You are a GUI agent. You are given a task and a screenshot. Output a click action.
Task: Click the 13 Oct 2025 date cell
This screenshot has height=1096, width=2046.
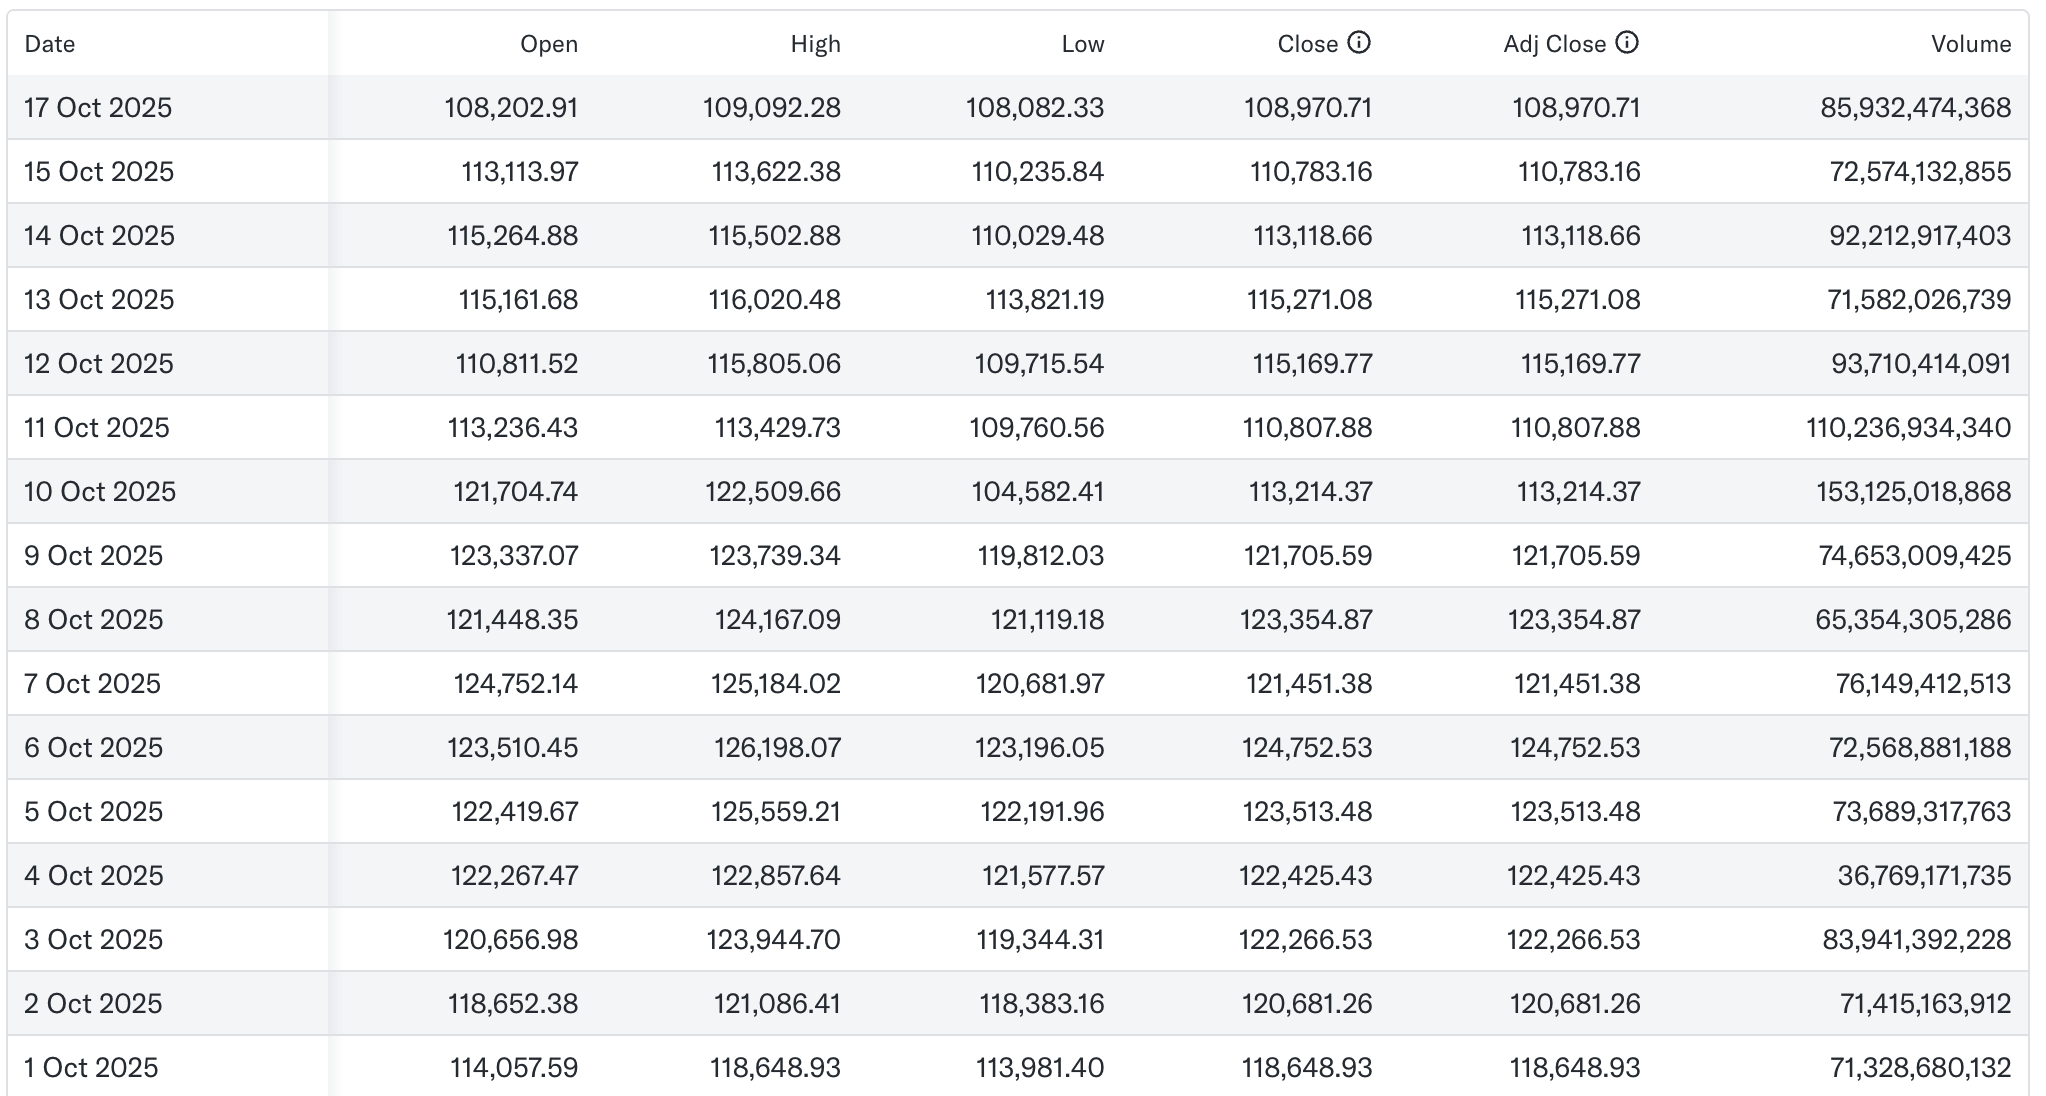[99, 300]
